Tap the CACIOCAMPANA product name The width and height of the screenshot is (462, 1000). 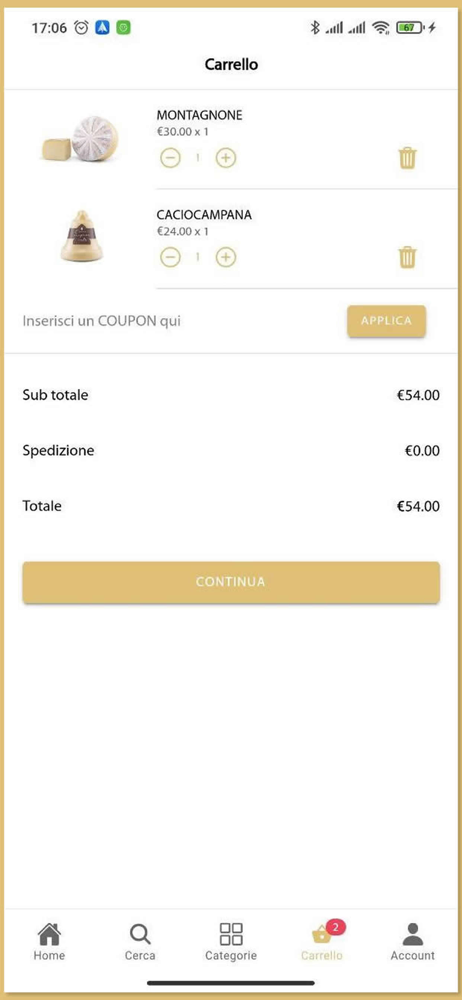(204, 215)
